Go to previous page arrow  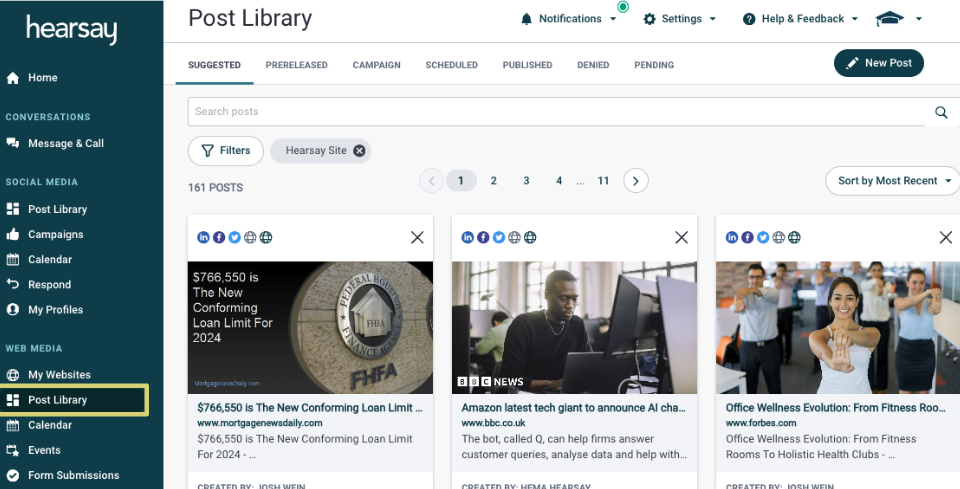(x=432, y=181)
